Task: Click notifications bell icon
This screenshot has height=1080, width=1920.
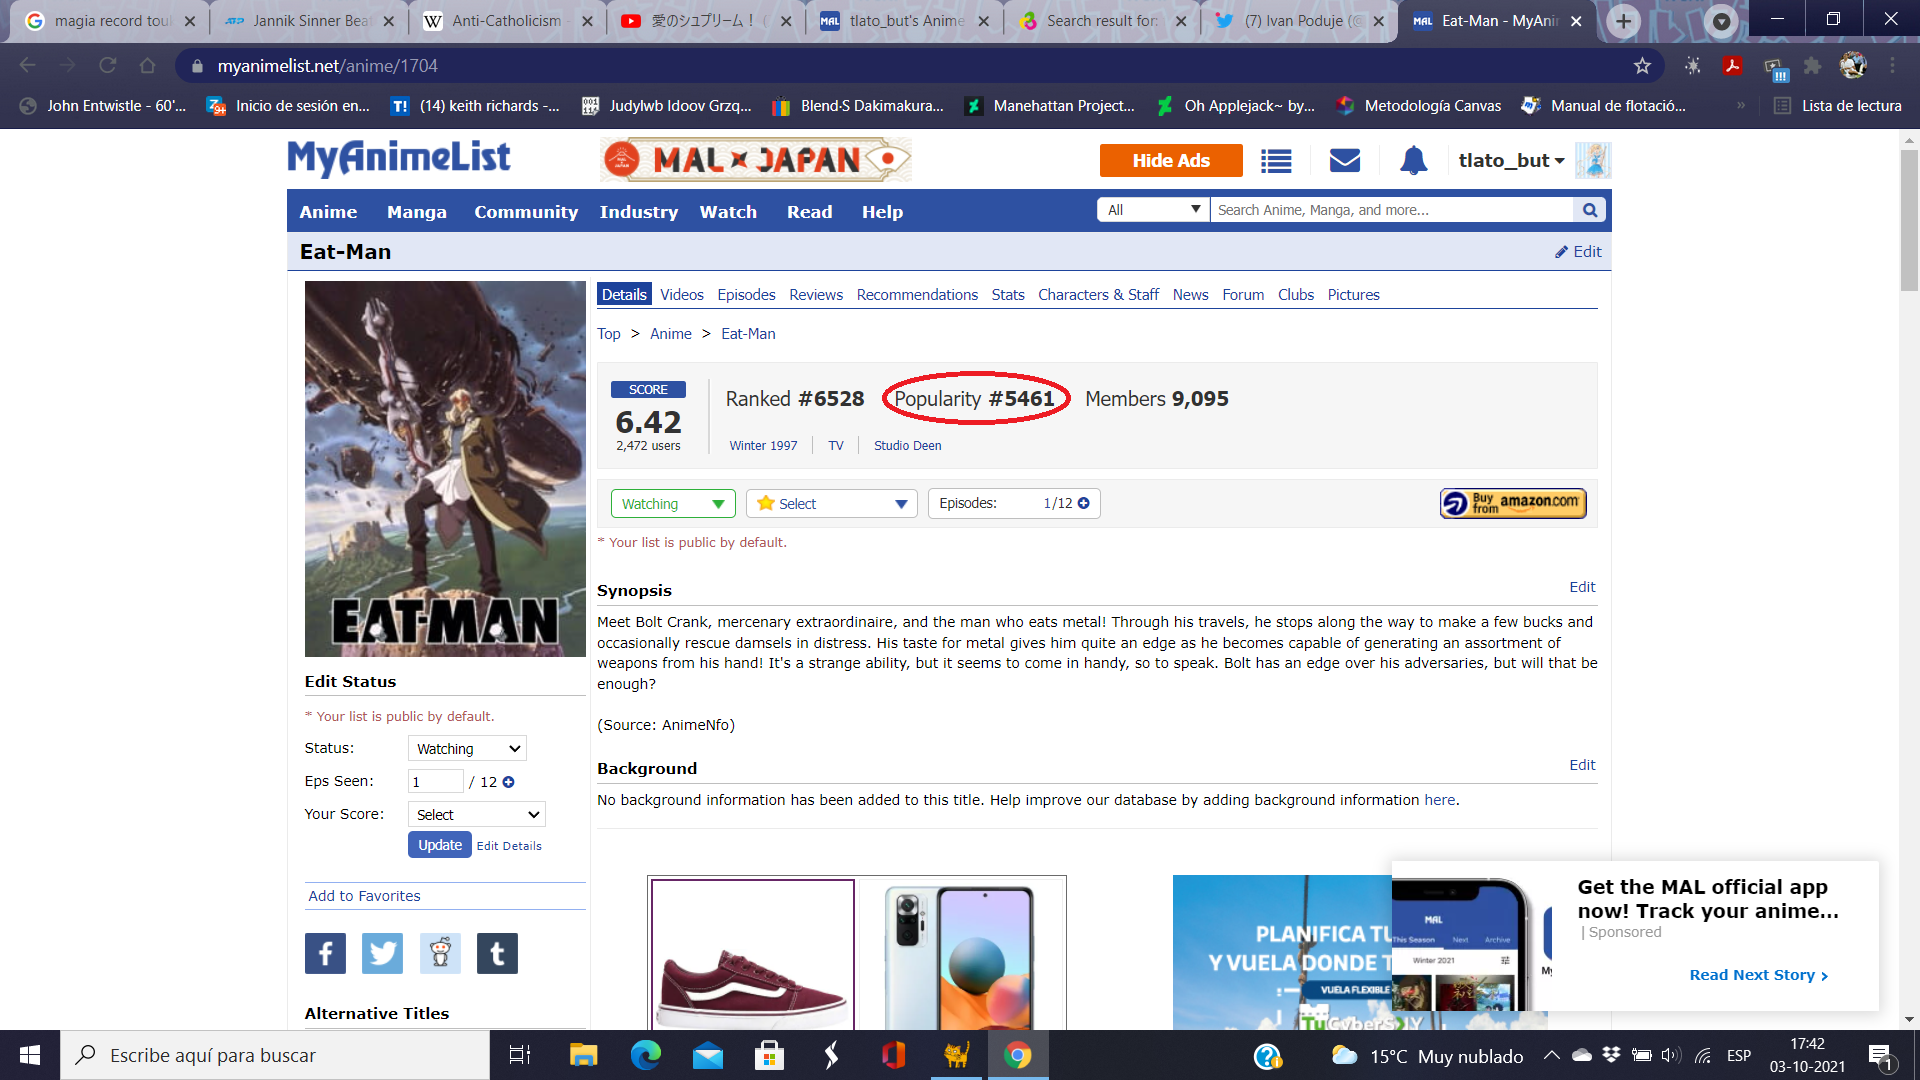Action: (1413, 161)
